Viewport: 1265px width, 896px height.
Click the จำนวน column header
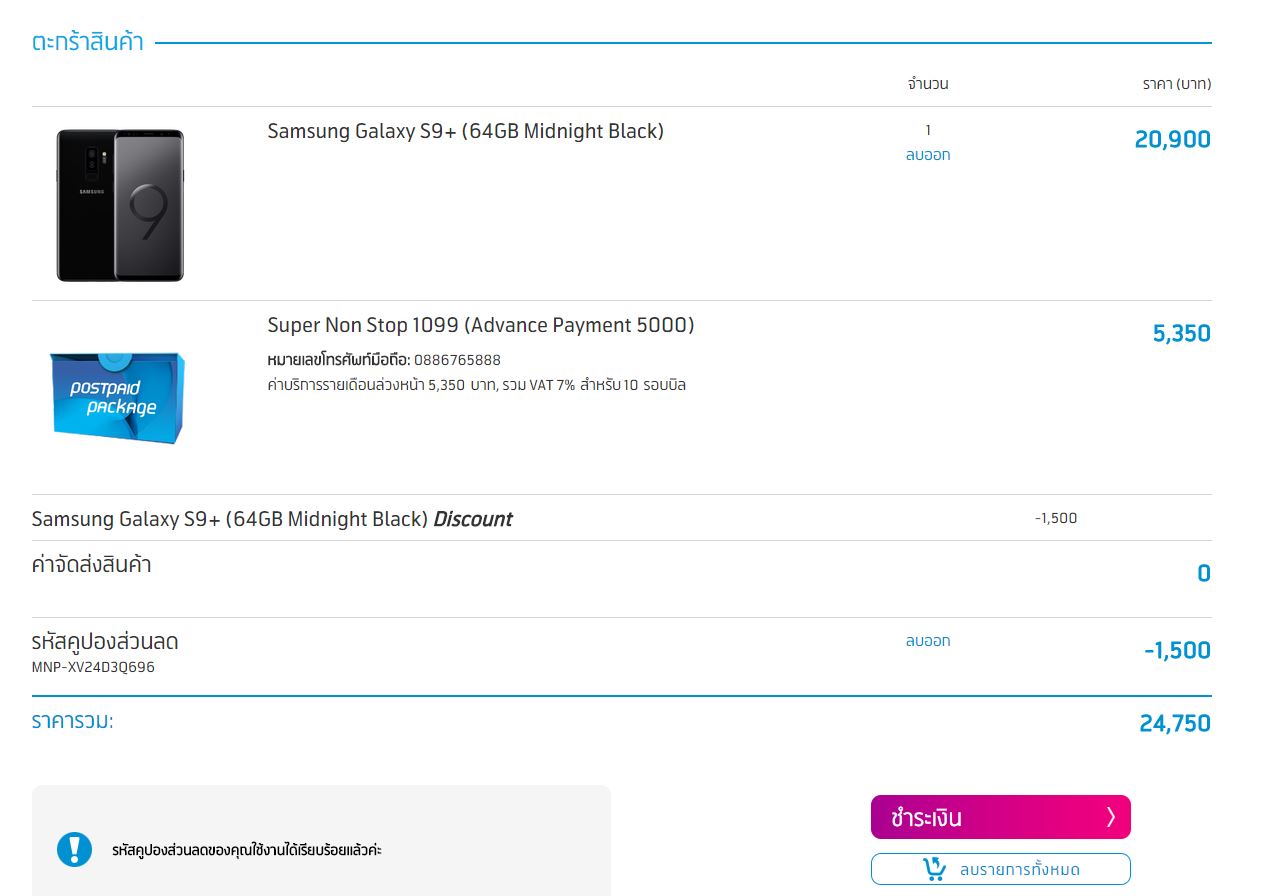click(928, 84)
